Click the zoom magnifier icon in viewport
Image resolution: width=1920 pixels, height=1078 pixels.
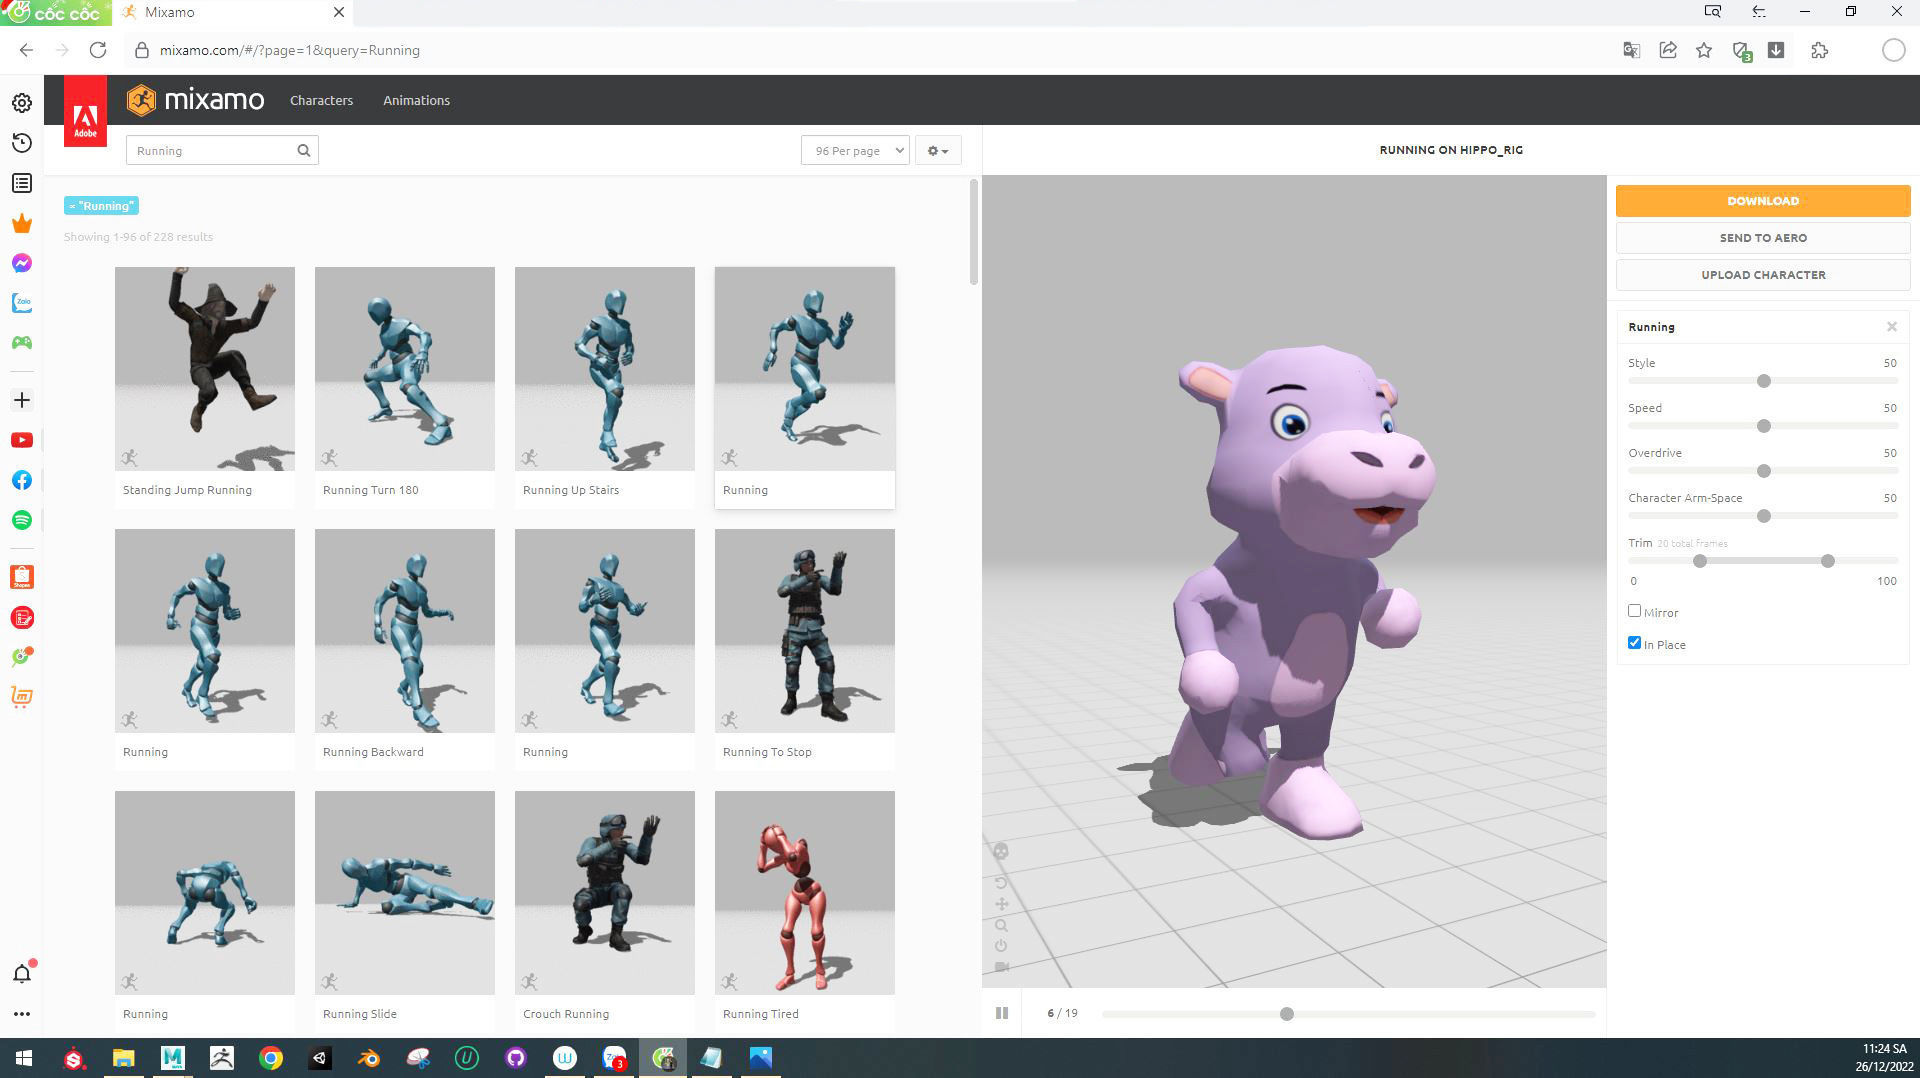coord(1001,925)
